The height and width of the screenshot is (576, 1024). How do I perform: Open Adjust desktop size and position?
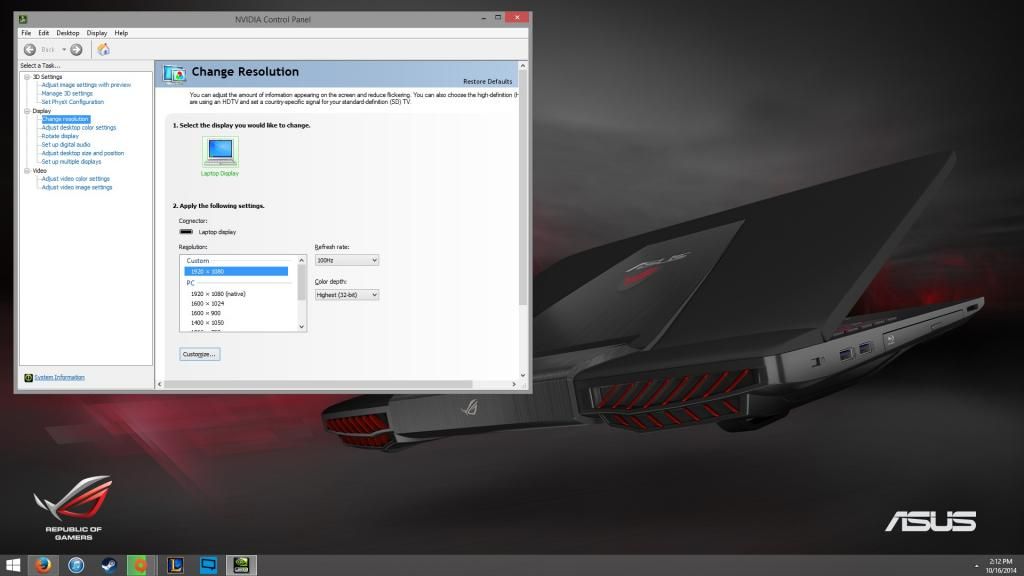point(83,153)
